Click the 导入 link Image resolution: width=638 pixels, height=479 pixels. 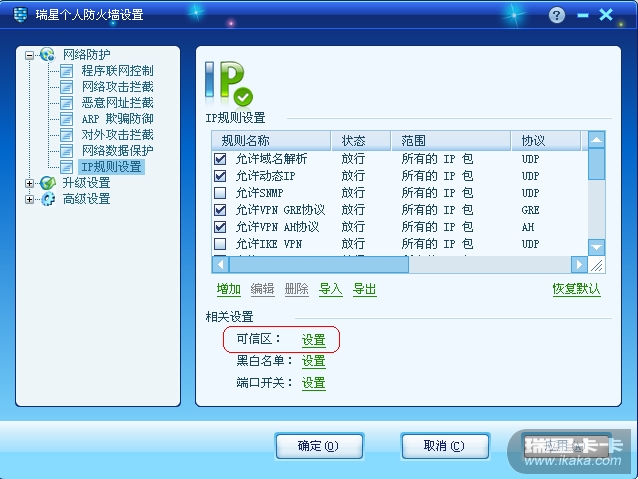pos(330,289)
